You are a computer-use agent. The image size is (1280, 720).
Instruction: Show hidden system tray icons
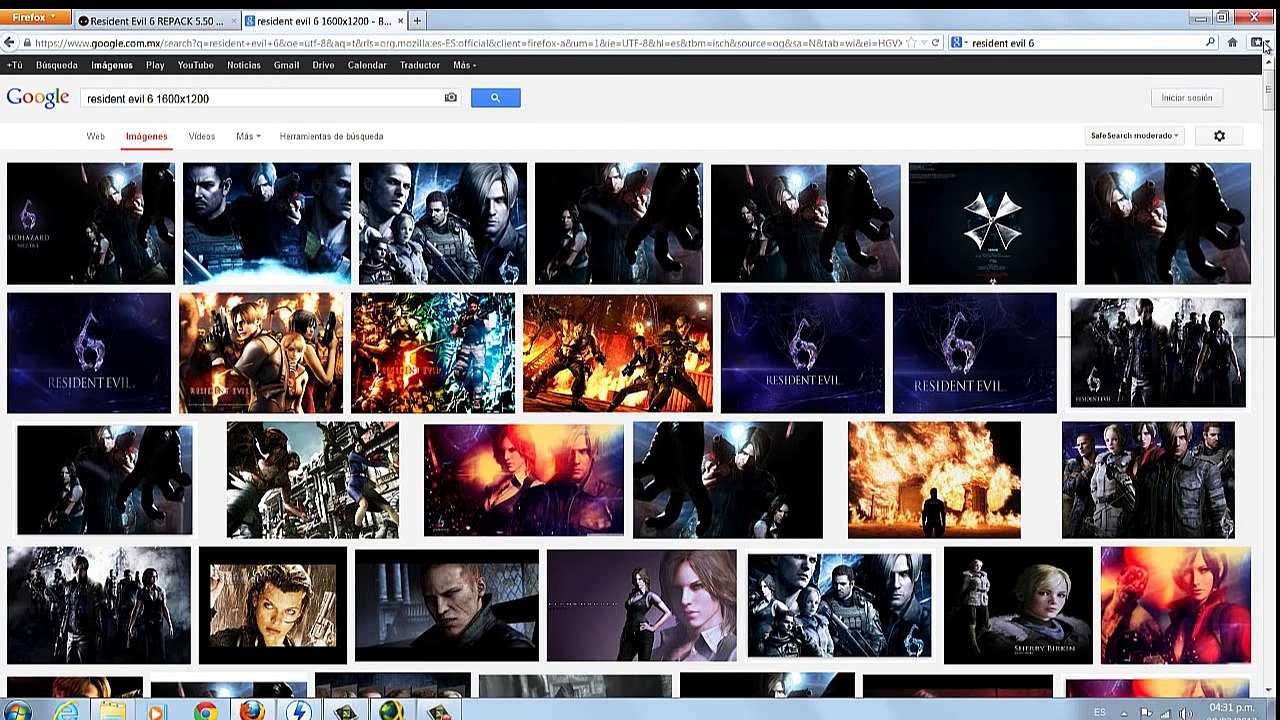tap(1125, 713)
